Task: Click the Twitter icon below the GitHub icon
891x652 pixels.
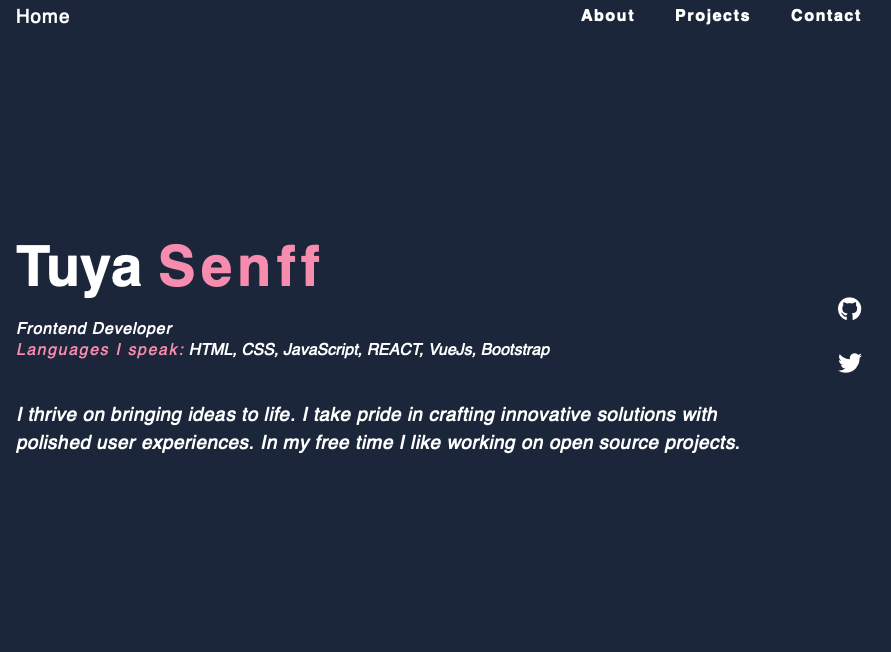Action: pyautogui.click(x=849, y=363)
